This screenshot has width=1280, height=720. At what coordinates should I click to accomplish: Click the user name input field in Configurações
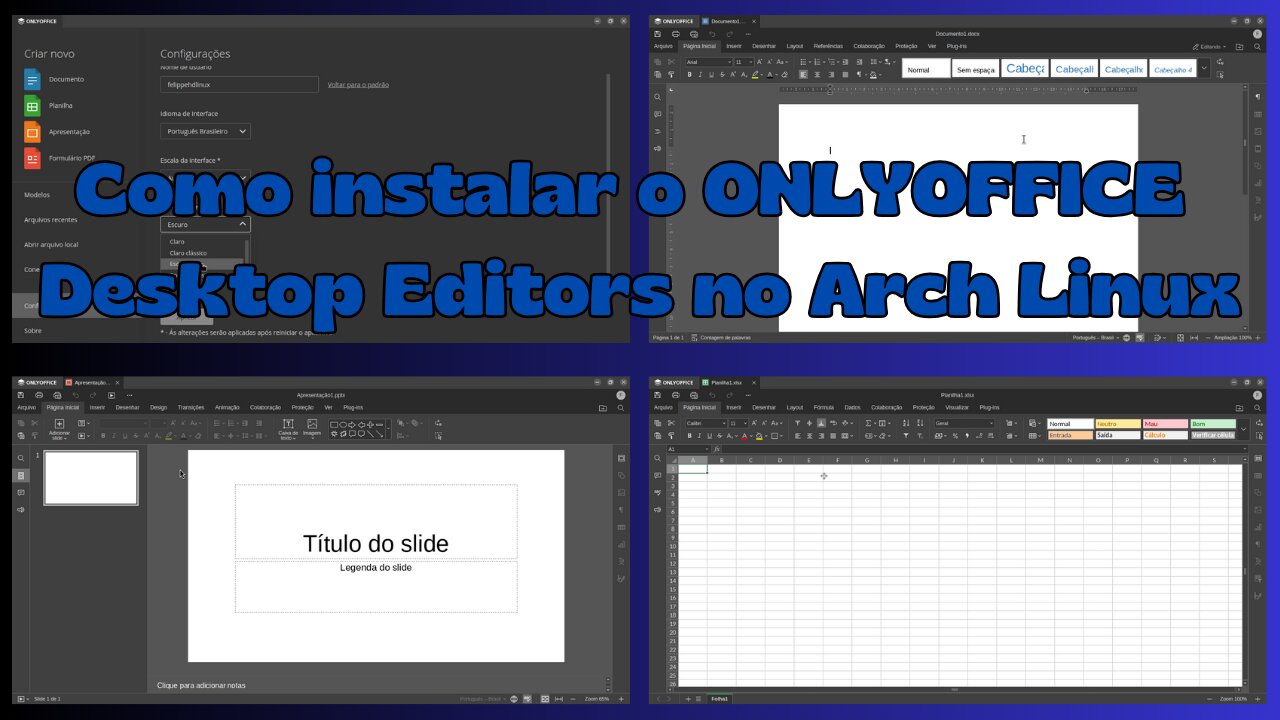coord(239,85)
